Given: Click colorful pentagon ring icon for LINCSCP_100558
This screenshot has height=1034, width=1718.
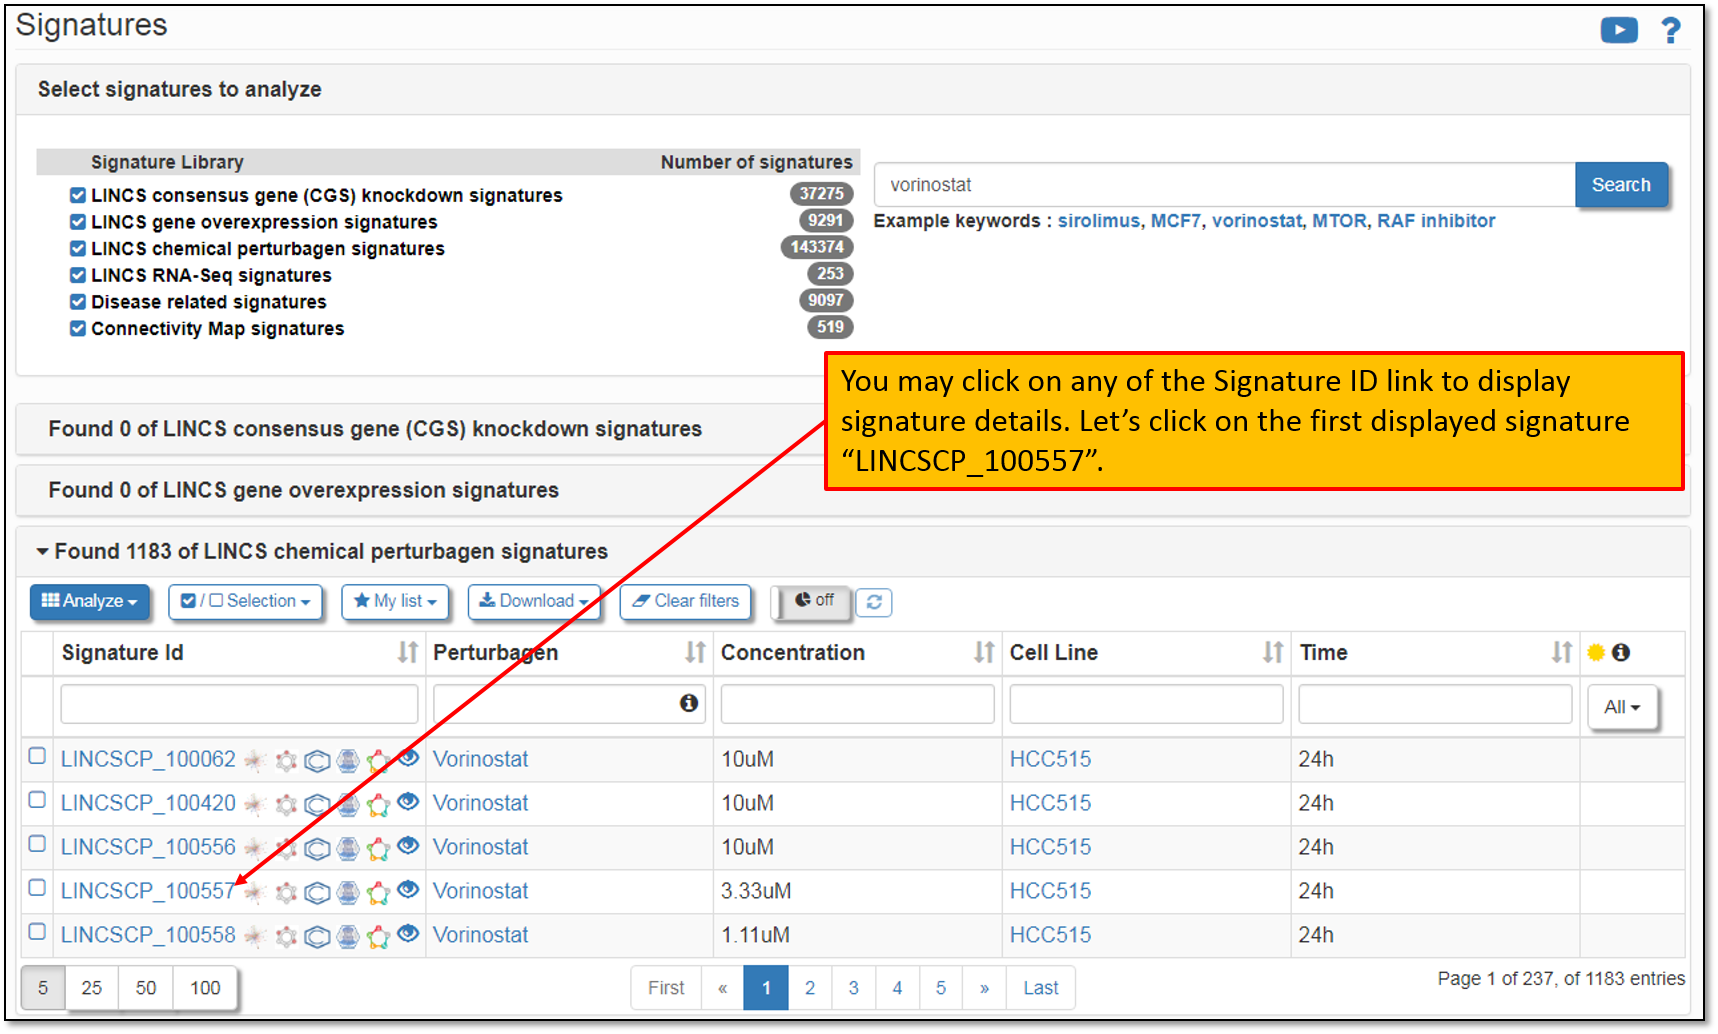Looking at the screenshot, I should tap(378, 937).
